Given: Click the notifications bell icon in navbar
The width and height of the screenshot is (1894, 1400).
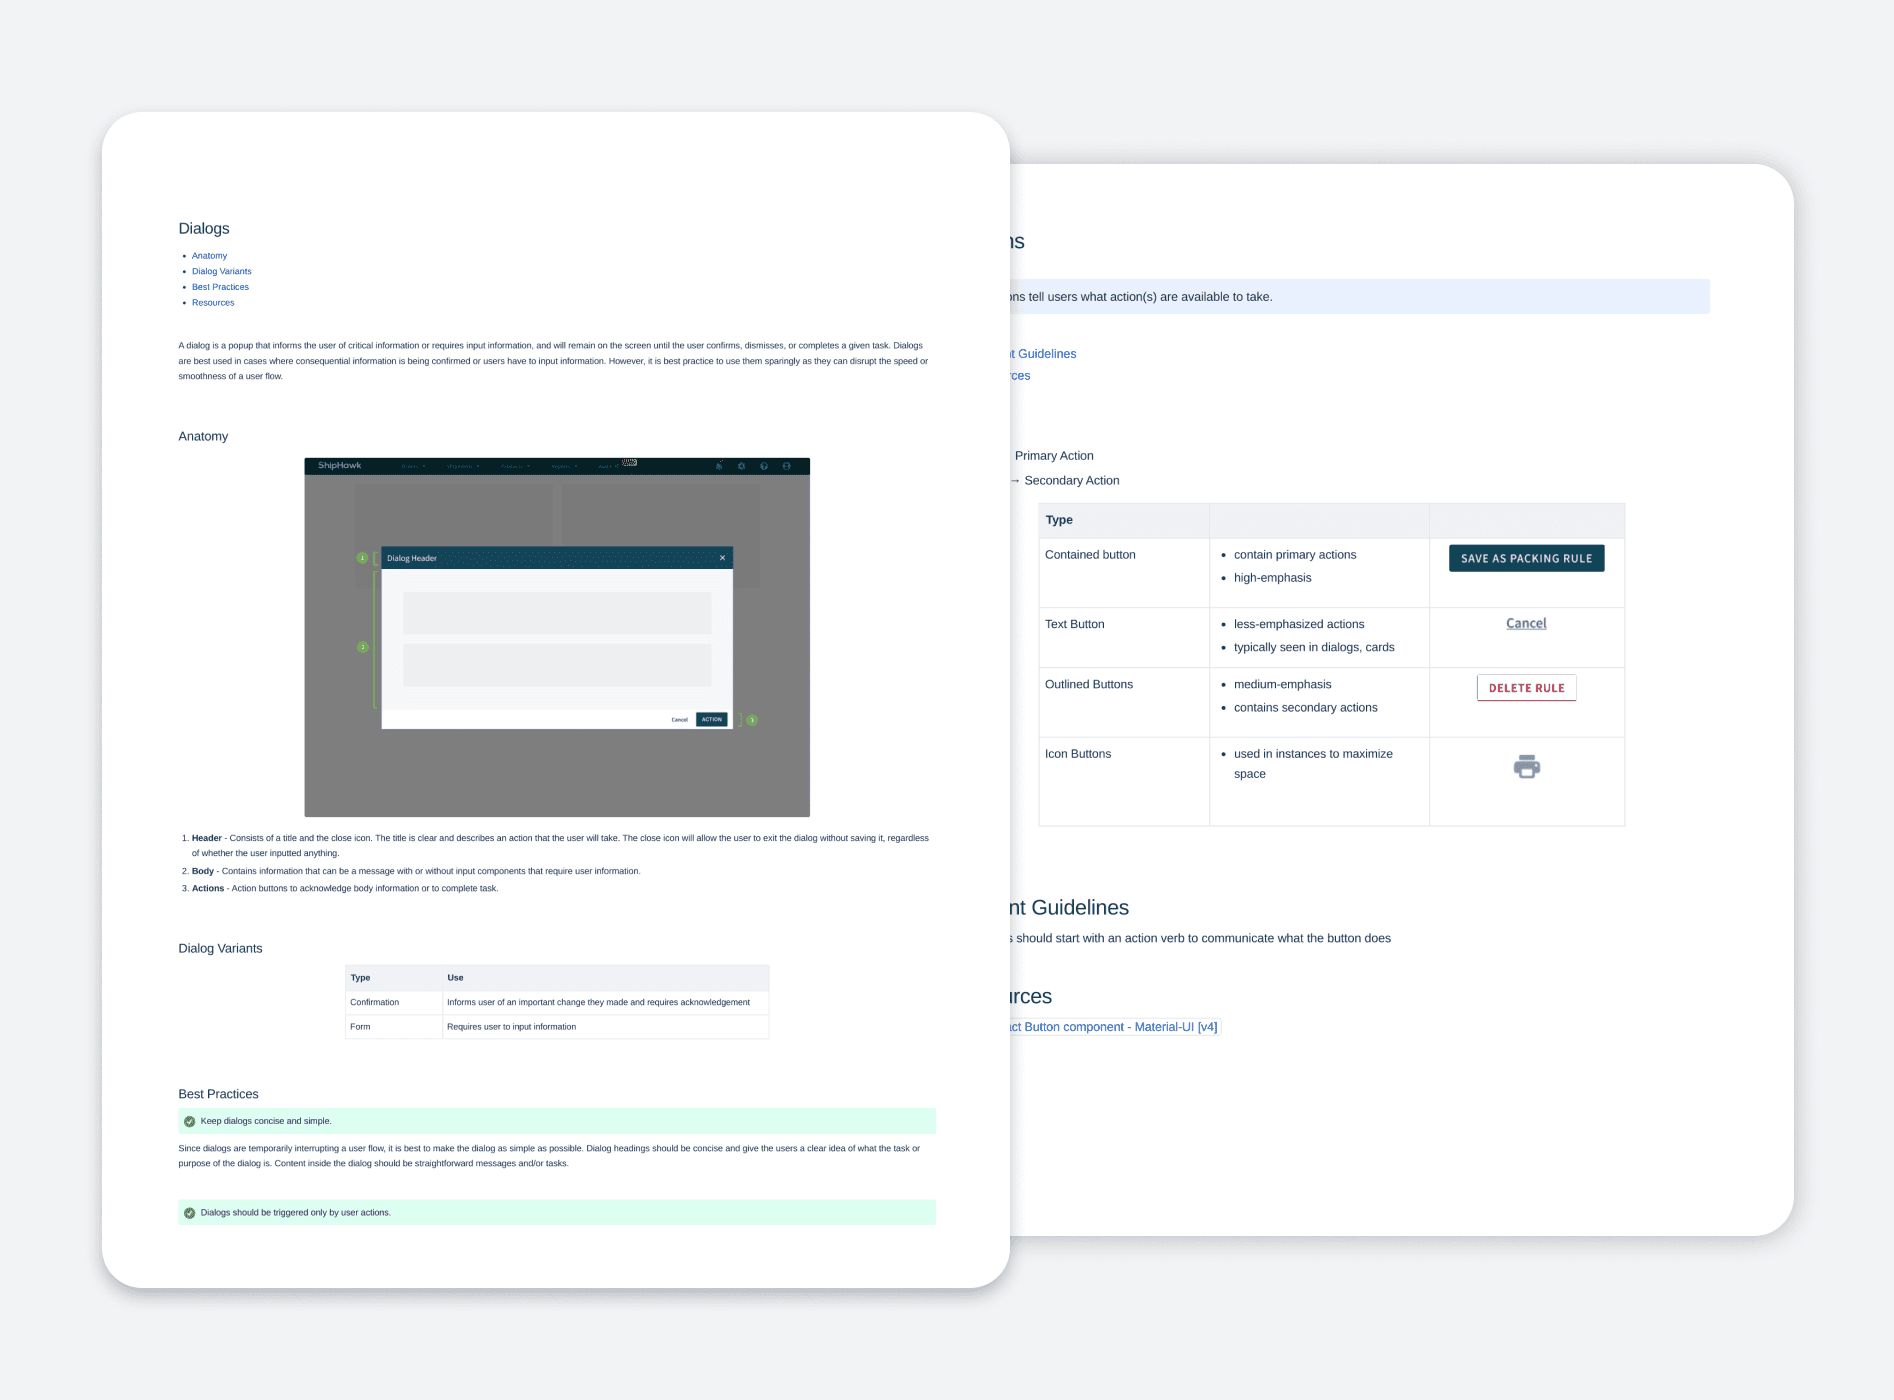Looking at the screenshot, I should (x=719, y=466).
